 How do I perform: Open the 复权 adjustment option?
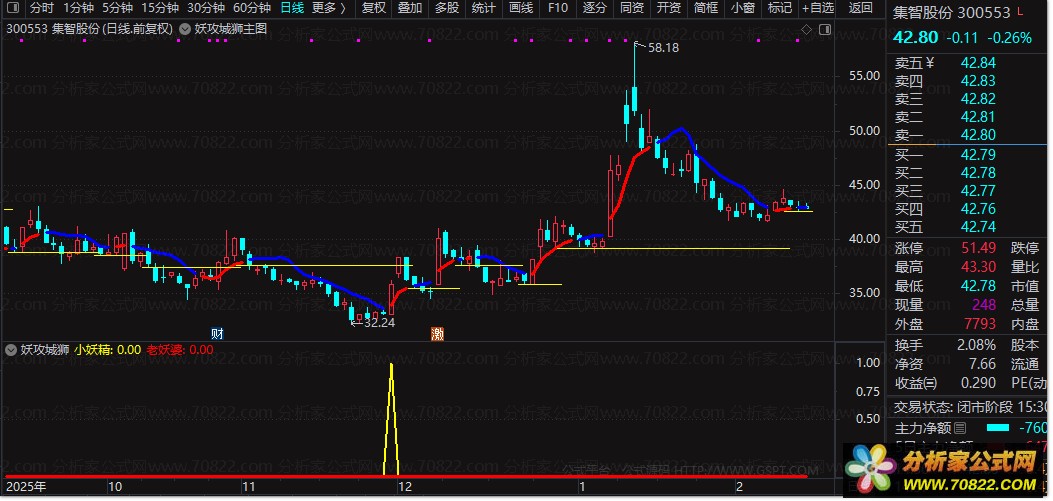[x=373, y=8]
